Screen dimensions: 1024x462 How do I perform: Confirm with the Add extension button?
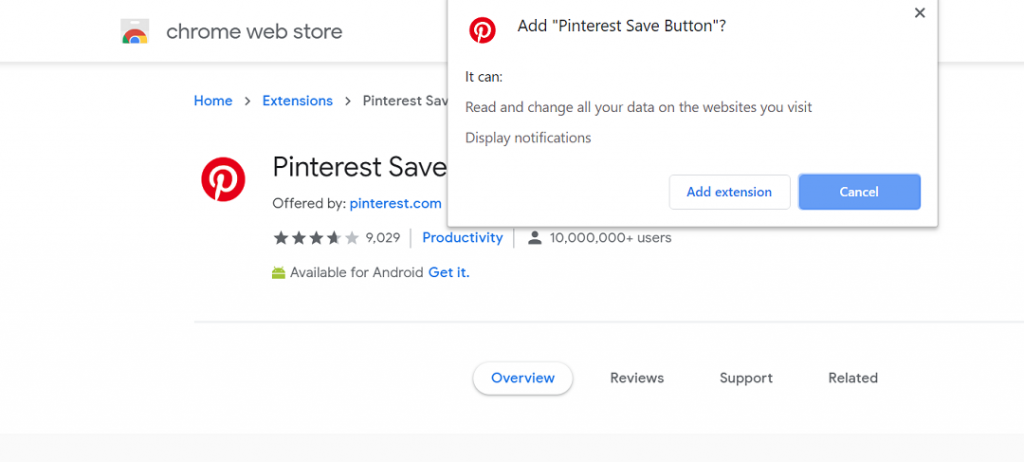tap(729, 192)
